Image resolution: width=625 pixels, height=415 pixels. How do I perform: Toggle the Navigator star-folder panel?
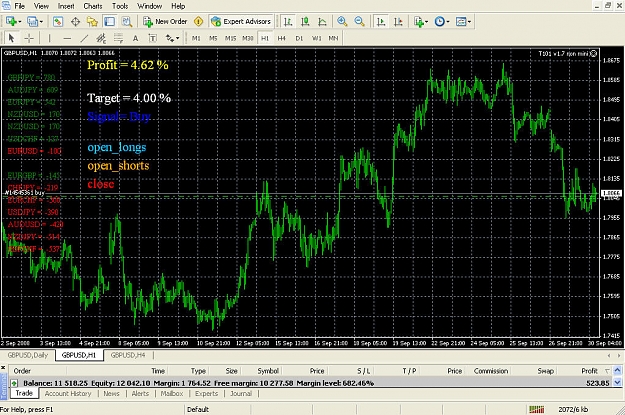coord(92,22)
